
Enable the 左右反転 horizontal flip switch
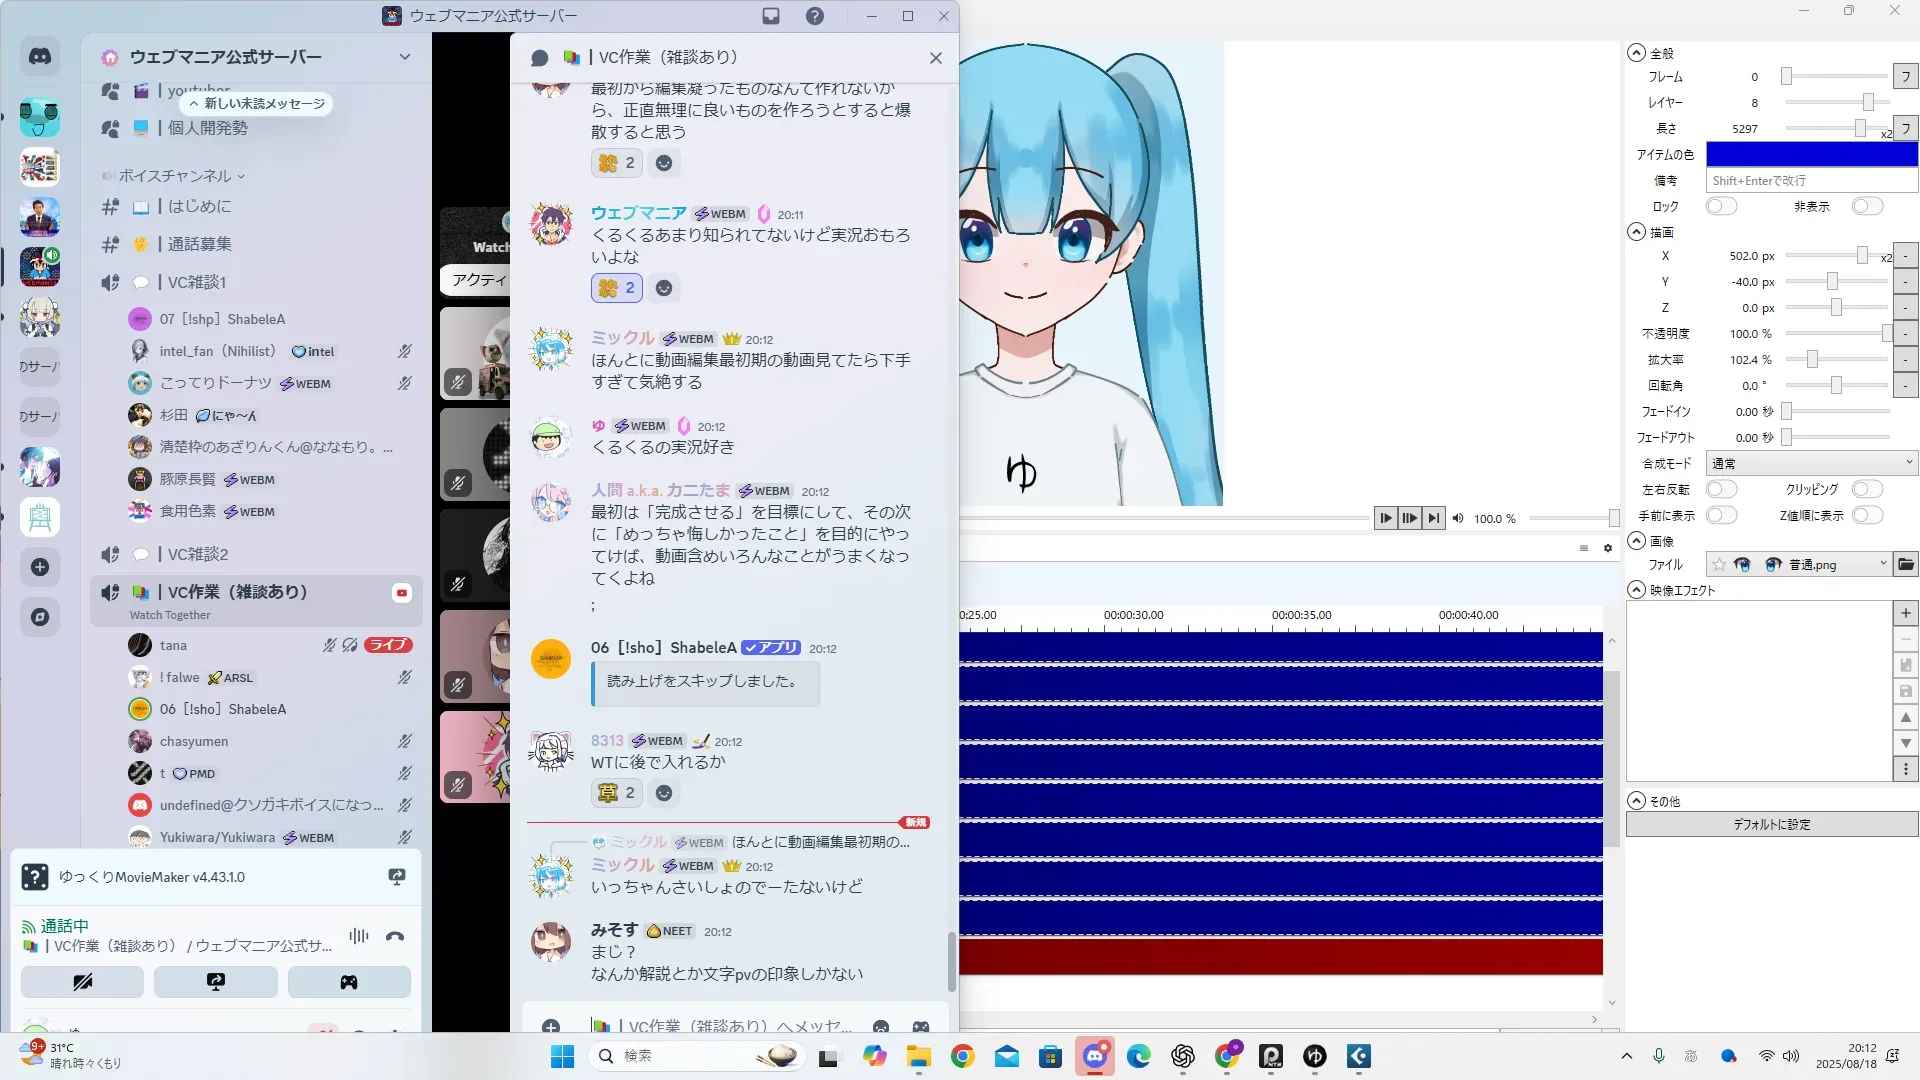tap(1721, 490)
